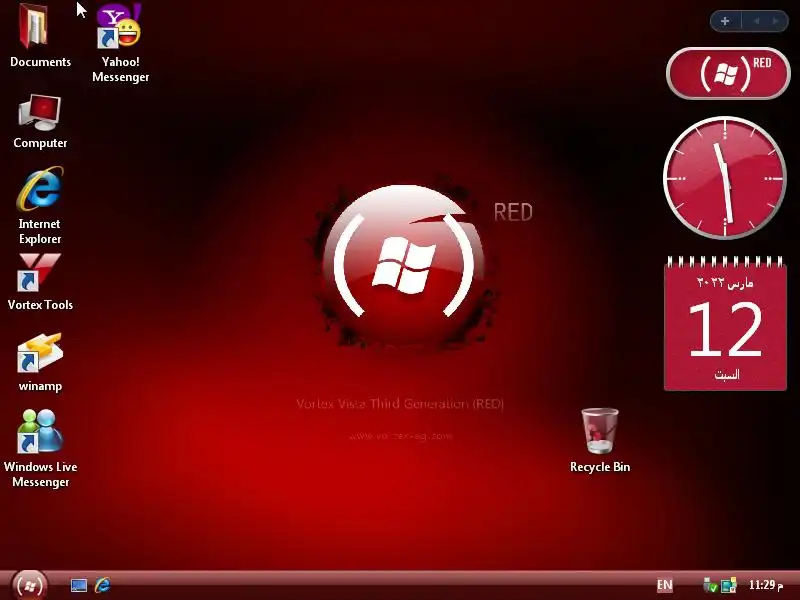800x600 pixels.
Task: Go to next sidebar gadgets page
Action: coord(776,21)
